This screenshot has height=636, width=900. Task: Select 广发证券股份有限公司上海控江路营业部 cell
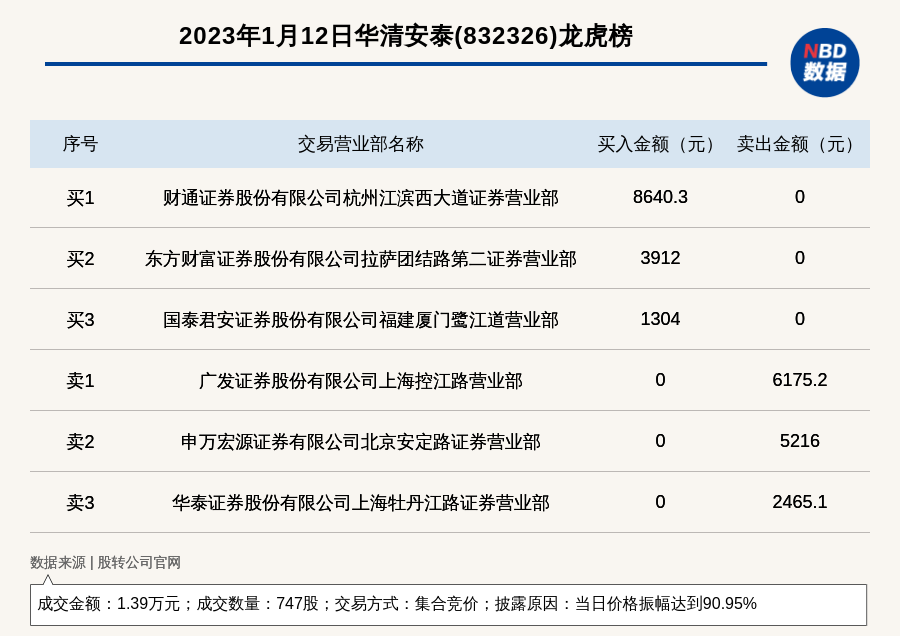[360, 381]
